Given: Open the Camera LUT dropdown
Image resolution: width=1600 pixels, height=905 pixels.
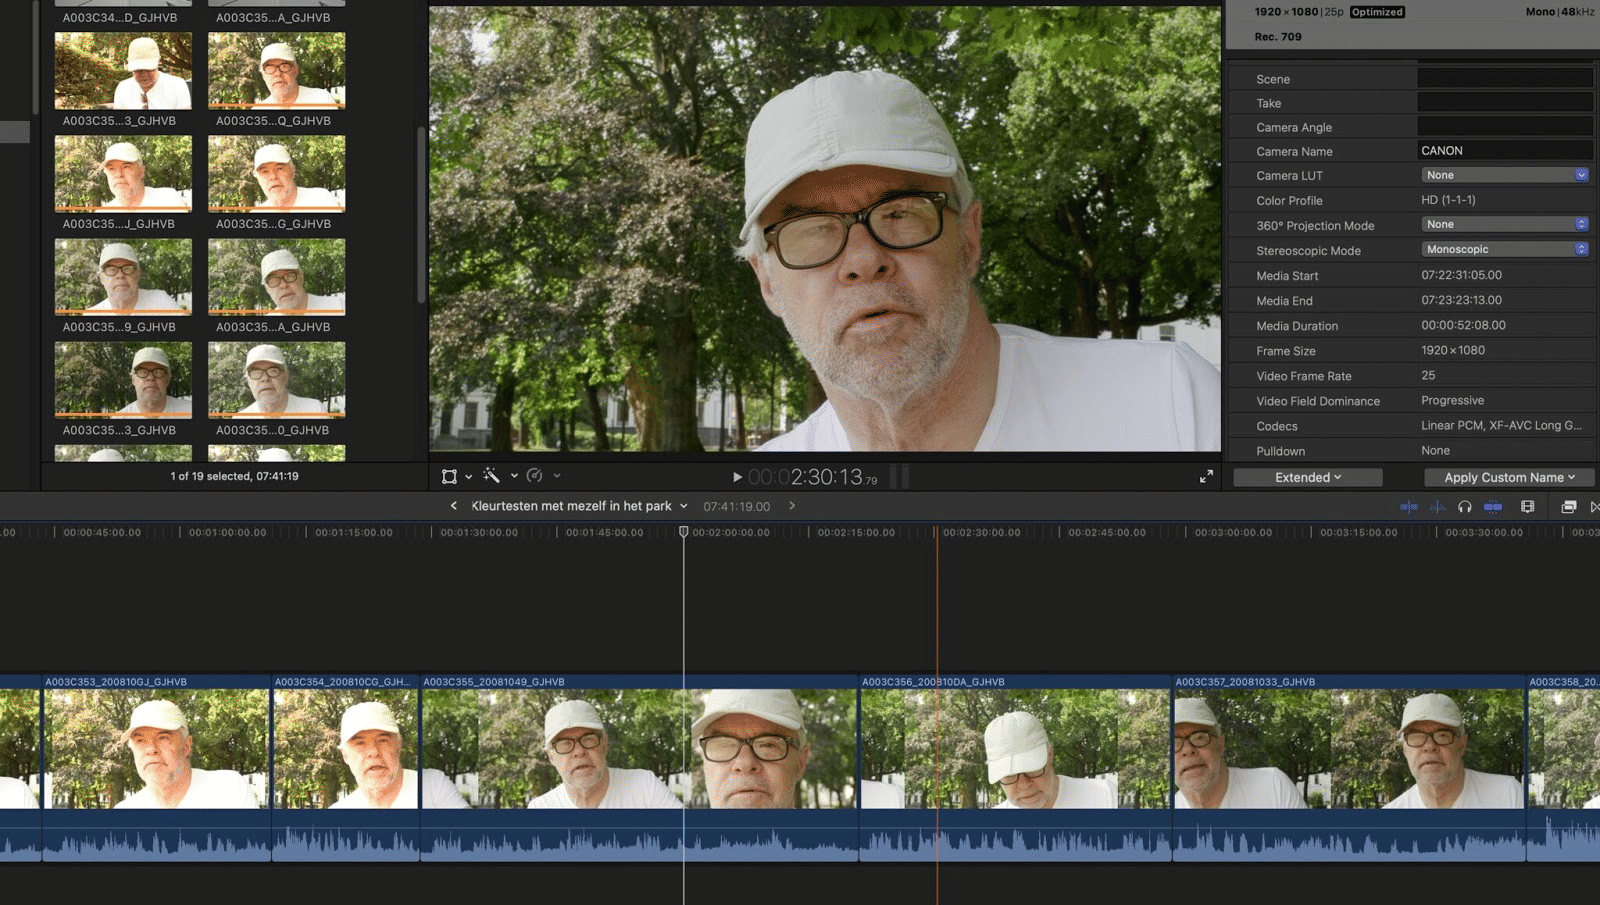Looking at the screenshot, I should pyautogui.click(x=1504, y=175).
